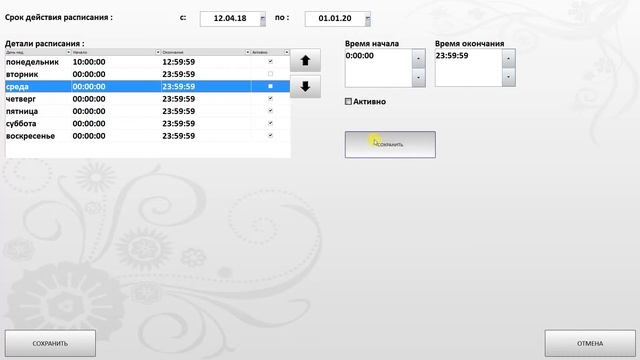Screen dimensions: 640x360
Task: Open the schedule start date dropdown
Action: click(x=262, y=19)
